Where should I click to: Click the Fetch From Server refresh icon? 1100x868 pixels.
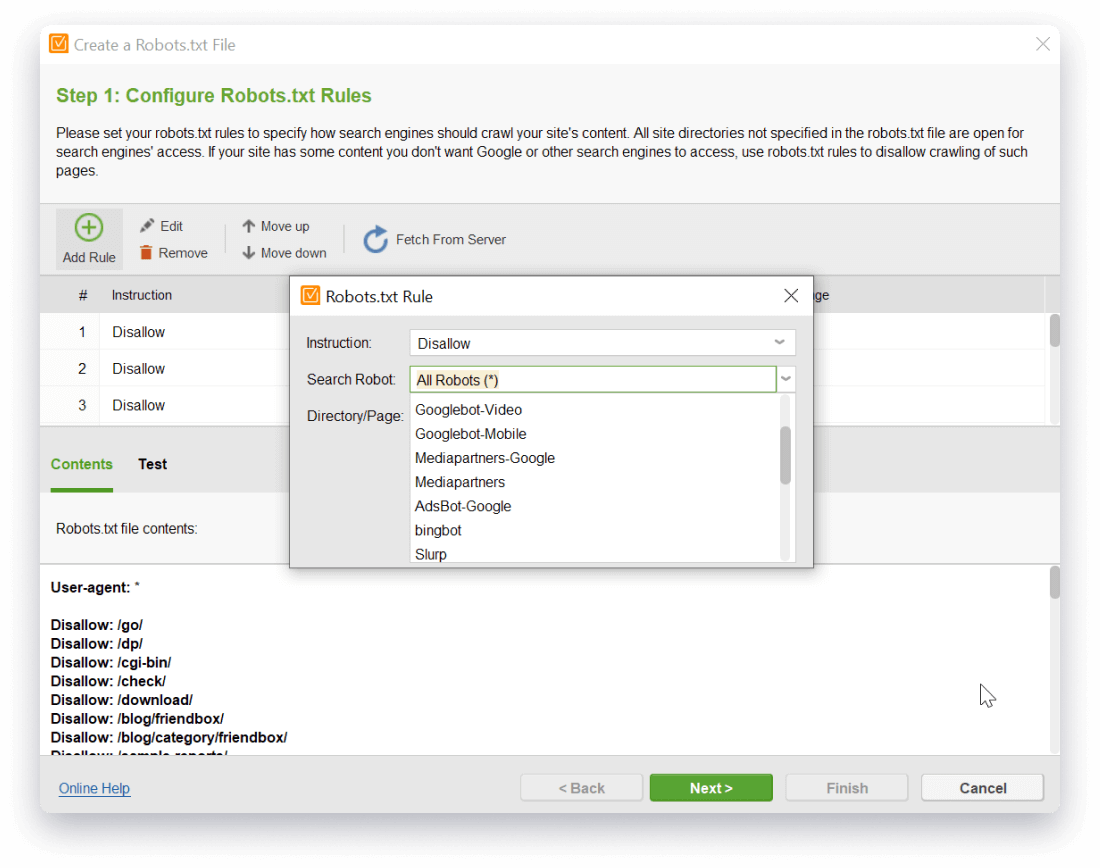375,239
